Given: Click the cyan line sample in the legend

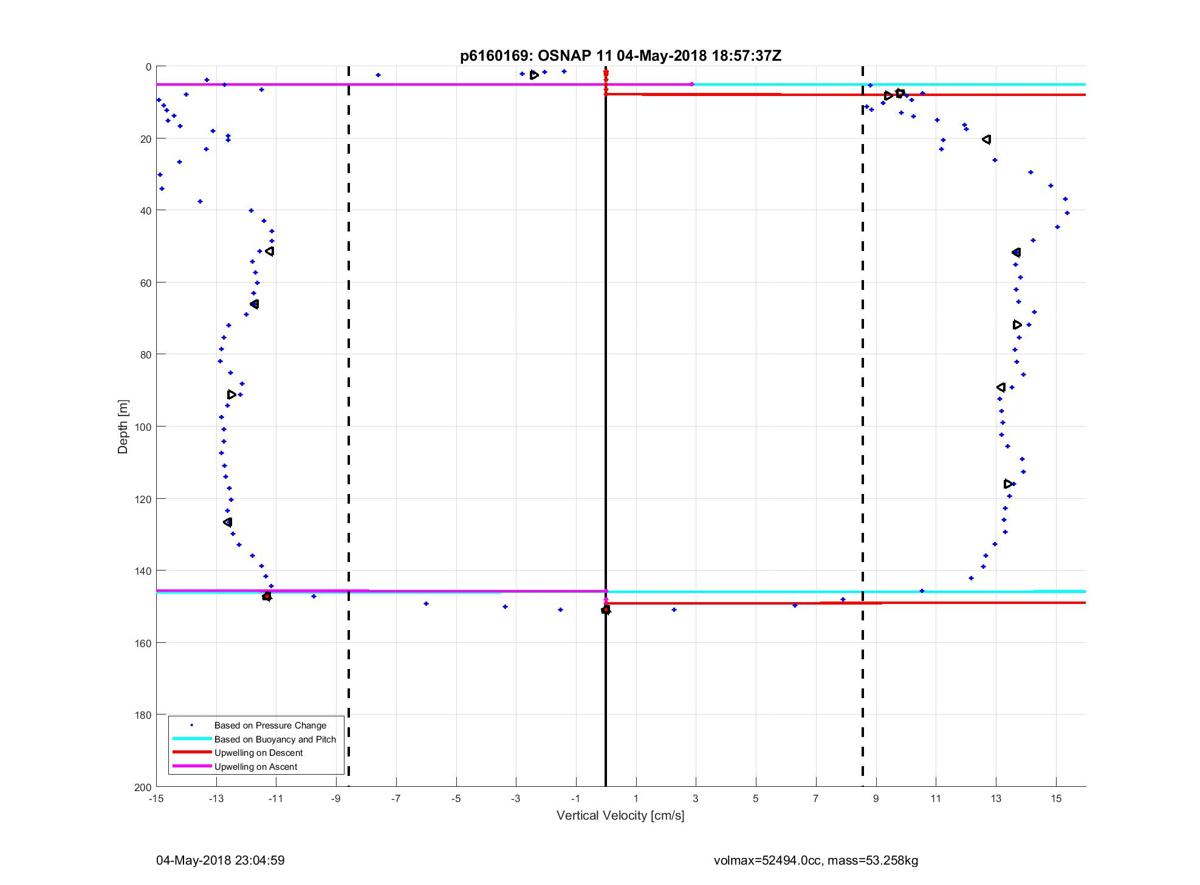Looking at the screenshot, I should click(191, 739).
